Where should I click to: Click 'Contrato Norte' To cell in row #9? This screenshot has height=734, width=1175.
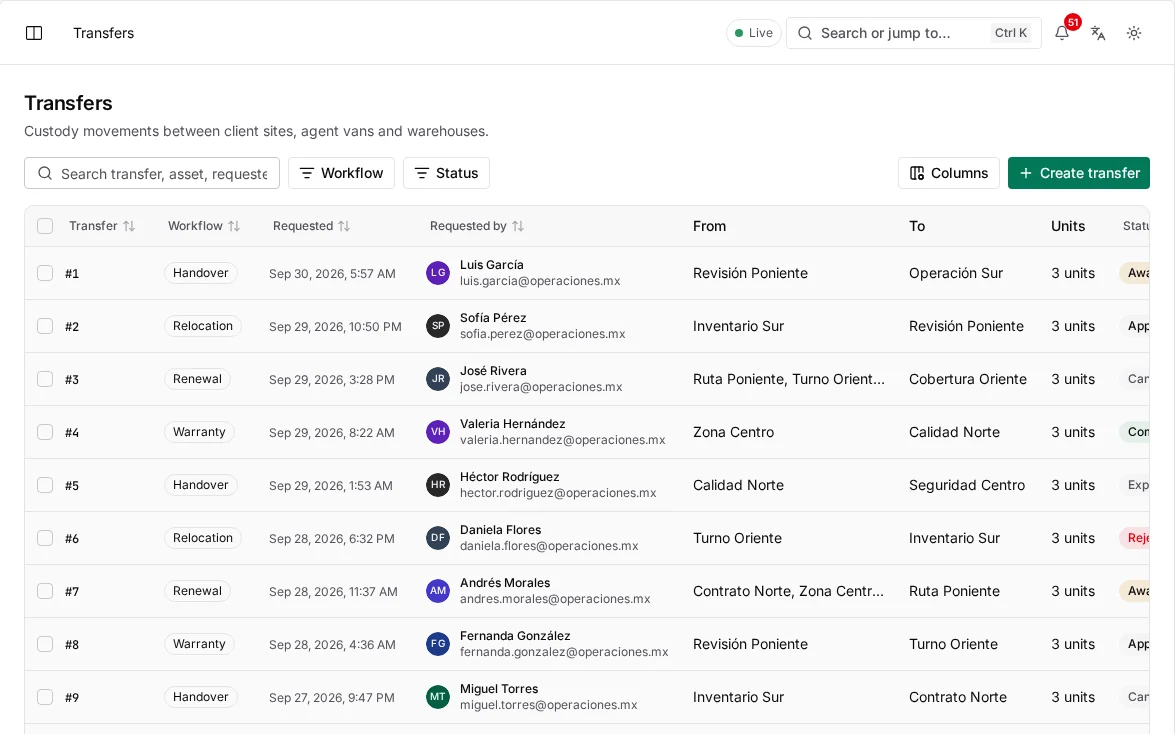(x=958, y=697)
